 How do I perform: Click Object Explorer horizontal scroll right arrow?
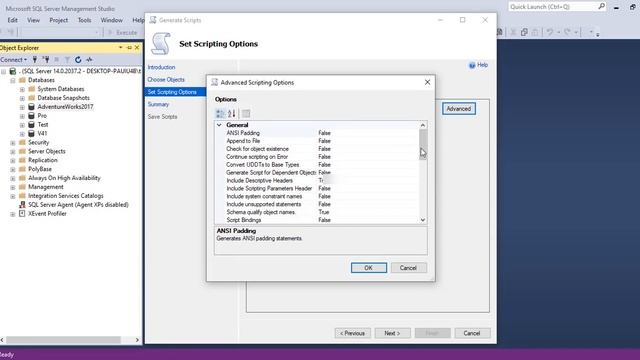pos(137,340)
